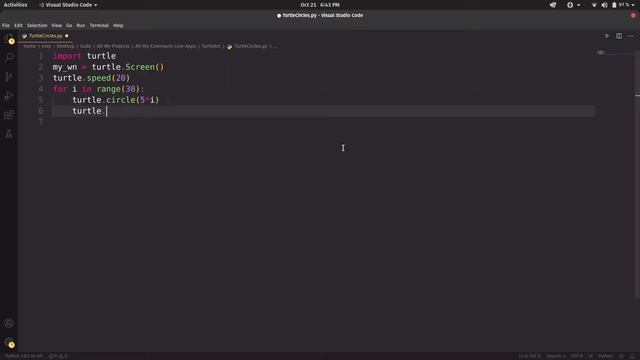Click the Wi-Fi icon in system tray

(594, 5)
